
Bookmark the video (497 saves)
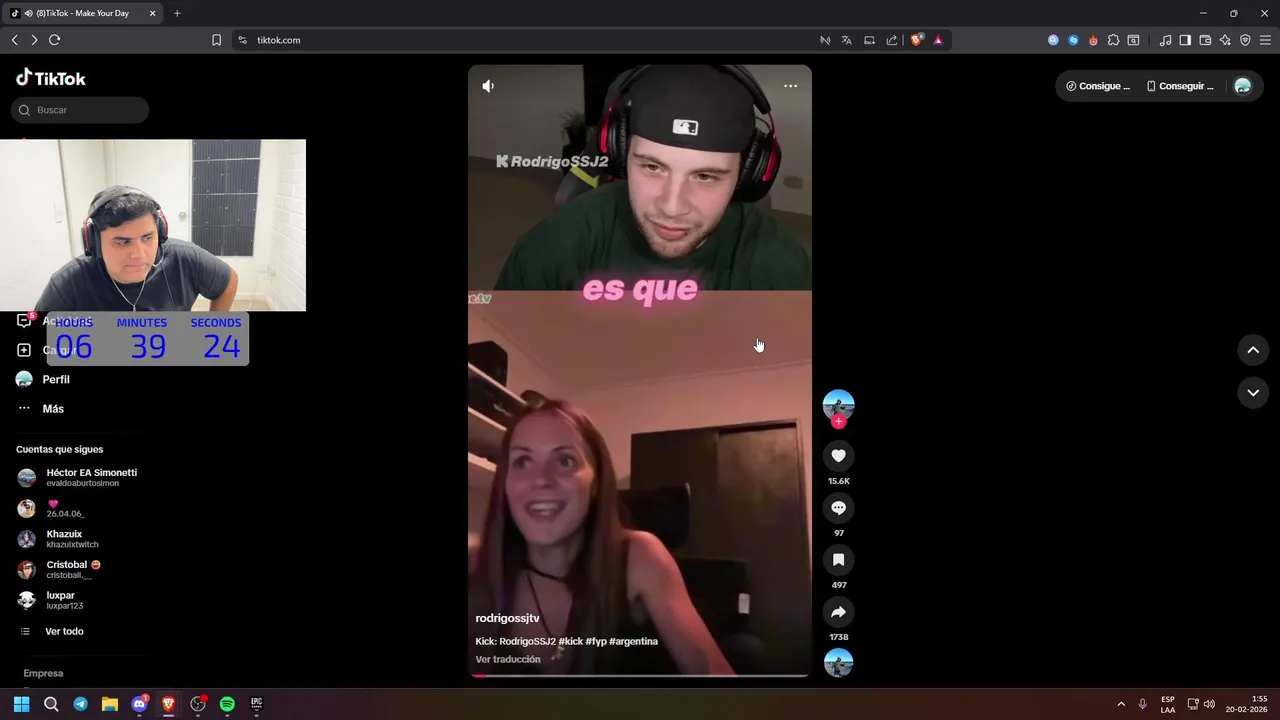click(838, 560)
